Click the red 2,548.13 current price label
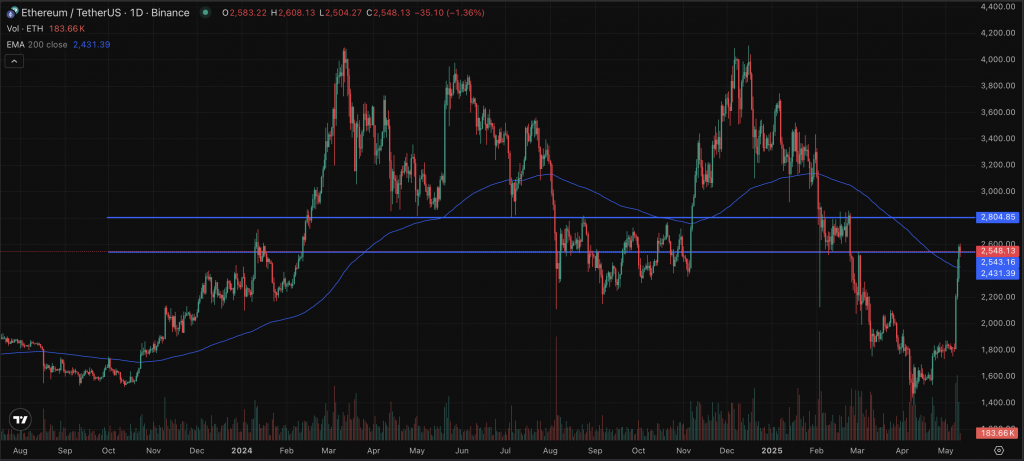This screenshot has width=1024, height=461. [997, 251]
